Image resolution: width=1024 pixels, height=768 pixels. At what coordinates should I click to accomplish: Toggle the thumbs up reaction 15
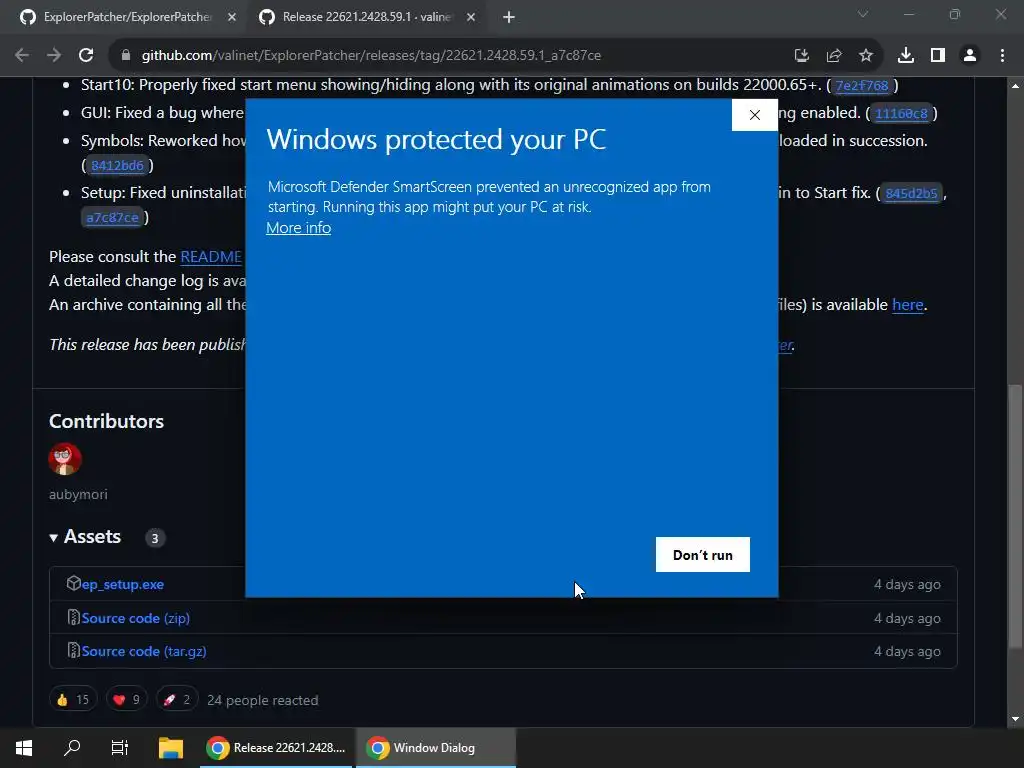point(73,699)
